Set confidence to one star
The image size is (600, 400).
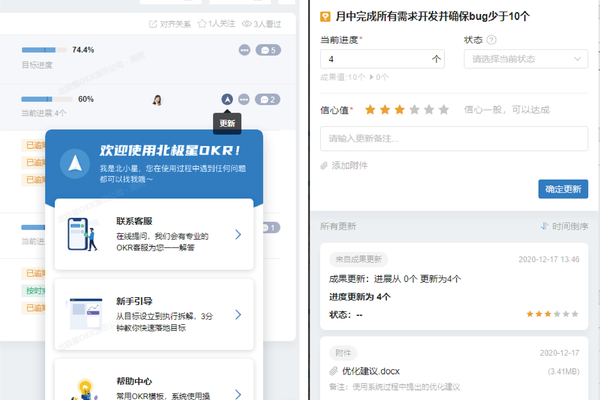pyautogui.click(x=370, y=110)
